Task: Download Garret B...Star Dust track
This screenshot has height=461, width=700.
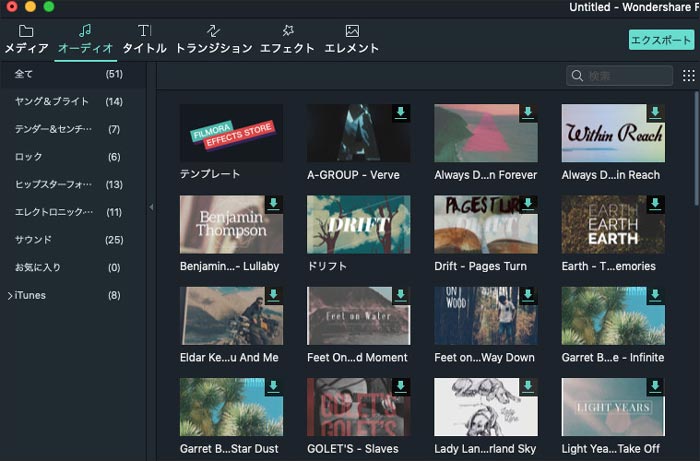Action: click(x=274, y=387)
